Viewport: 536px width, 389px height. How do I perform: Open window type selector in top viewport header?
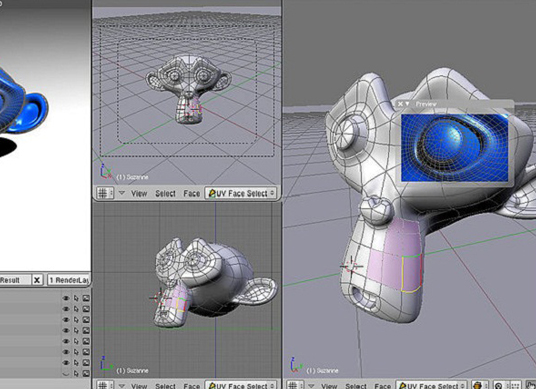pos(105,193)
